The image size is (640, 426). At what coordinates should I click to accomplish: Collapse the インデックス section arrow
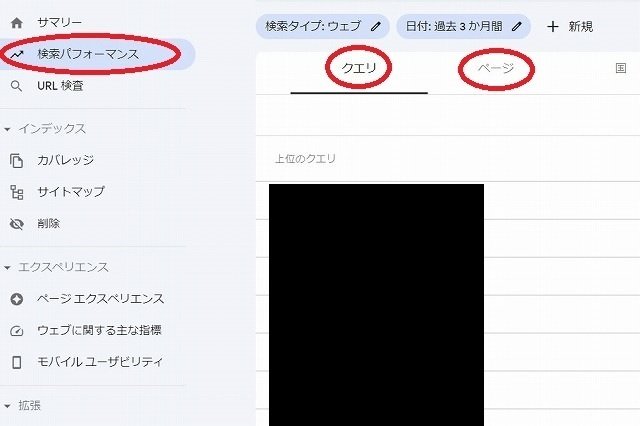coord(7,129)
